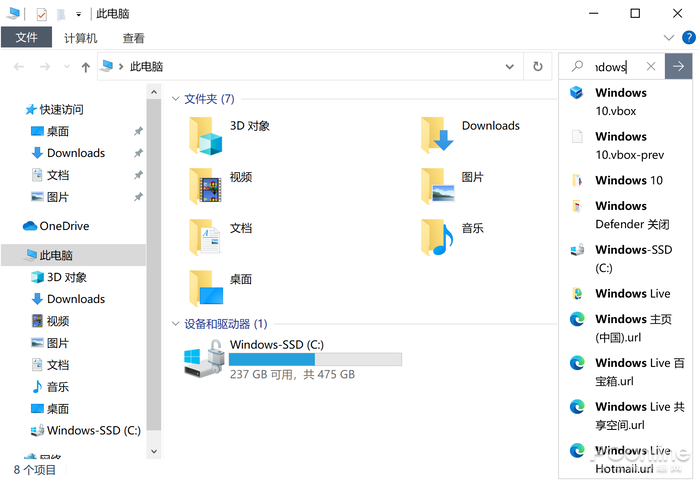This screenshot has height=481, width=700.
Task: Click the C: drive storage usage bar
Action: click(x=315, y=359)
